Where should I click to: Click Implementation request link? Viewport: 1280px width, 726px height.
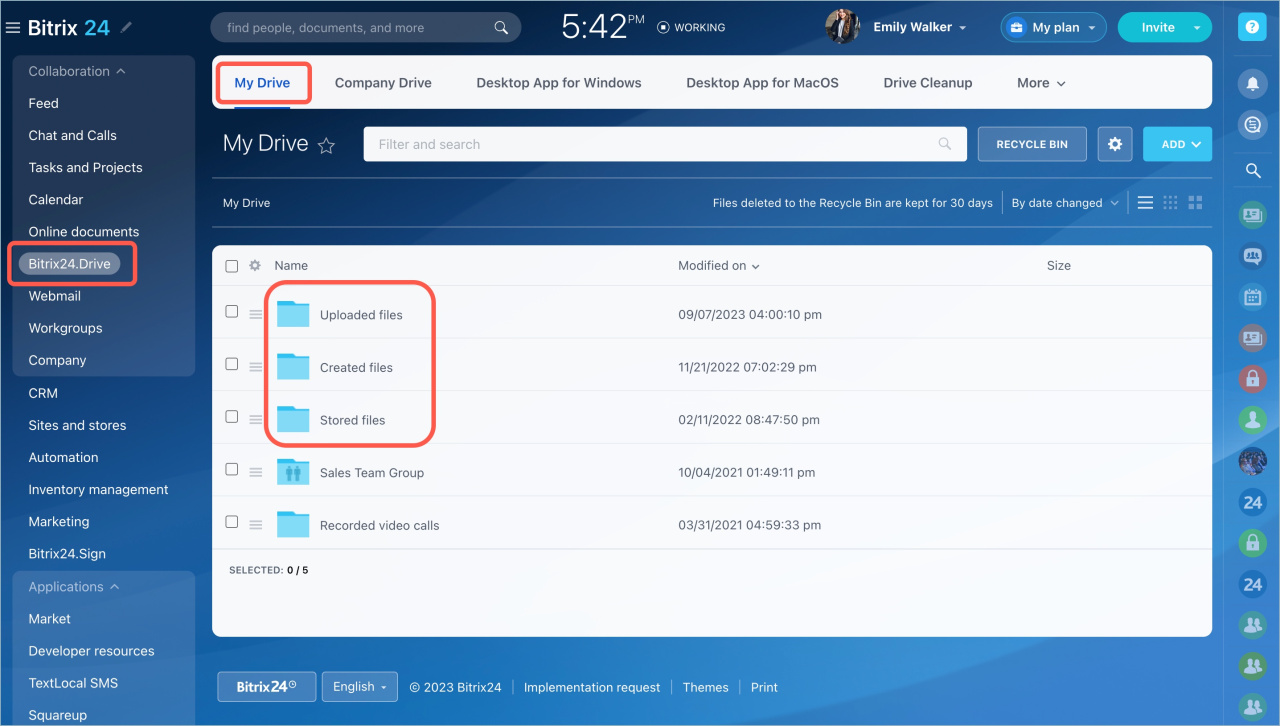[x=592, y=687]
